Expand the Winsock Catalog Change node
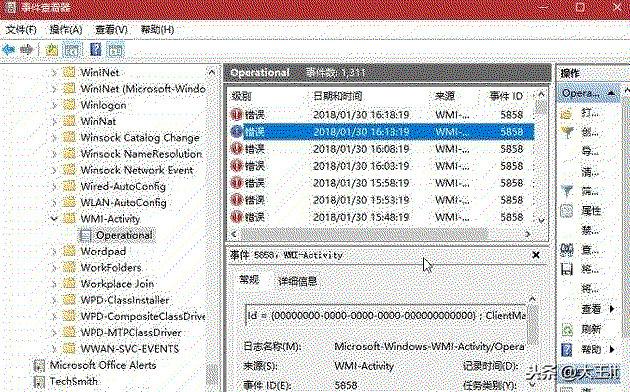 (x=54, y=138)
